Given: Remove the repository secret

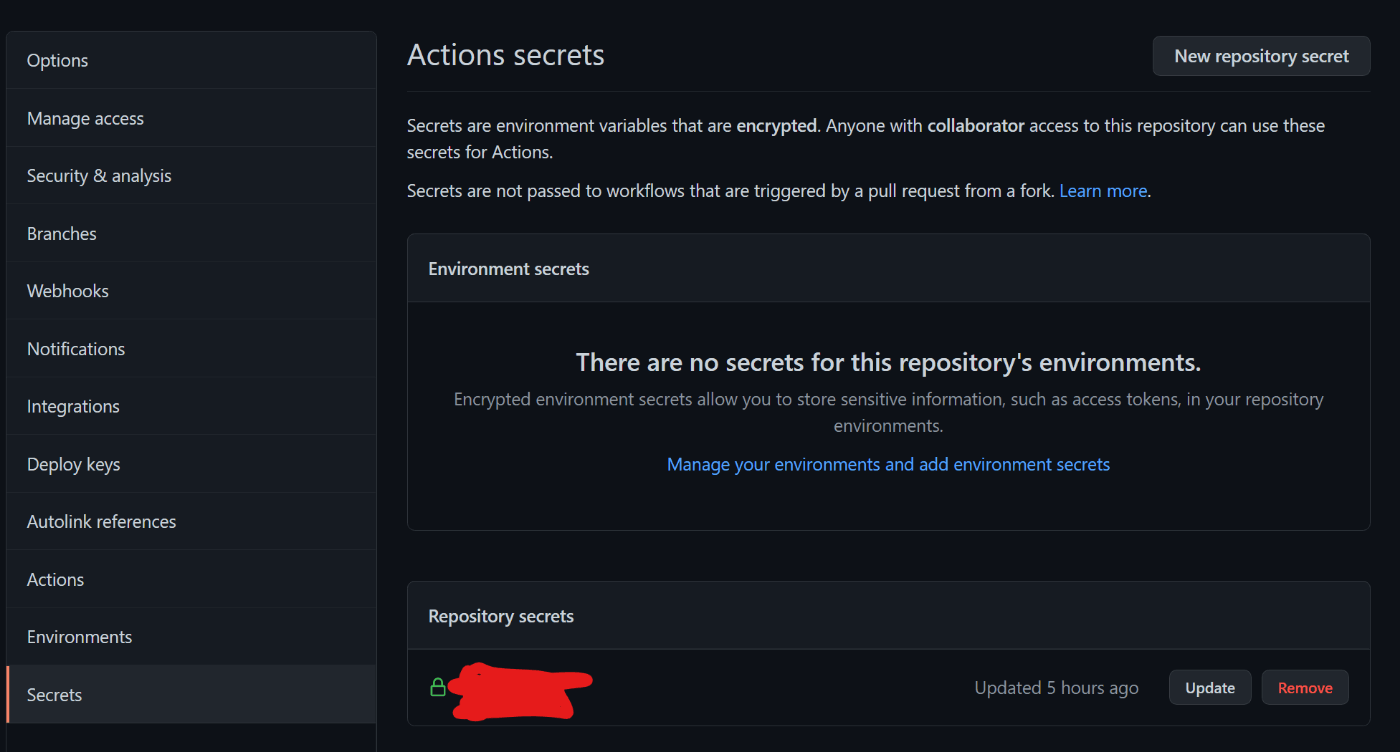Looking at the screenshot, I should pyautogui.click(x=1305, y=688).
